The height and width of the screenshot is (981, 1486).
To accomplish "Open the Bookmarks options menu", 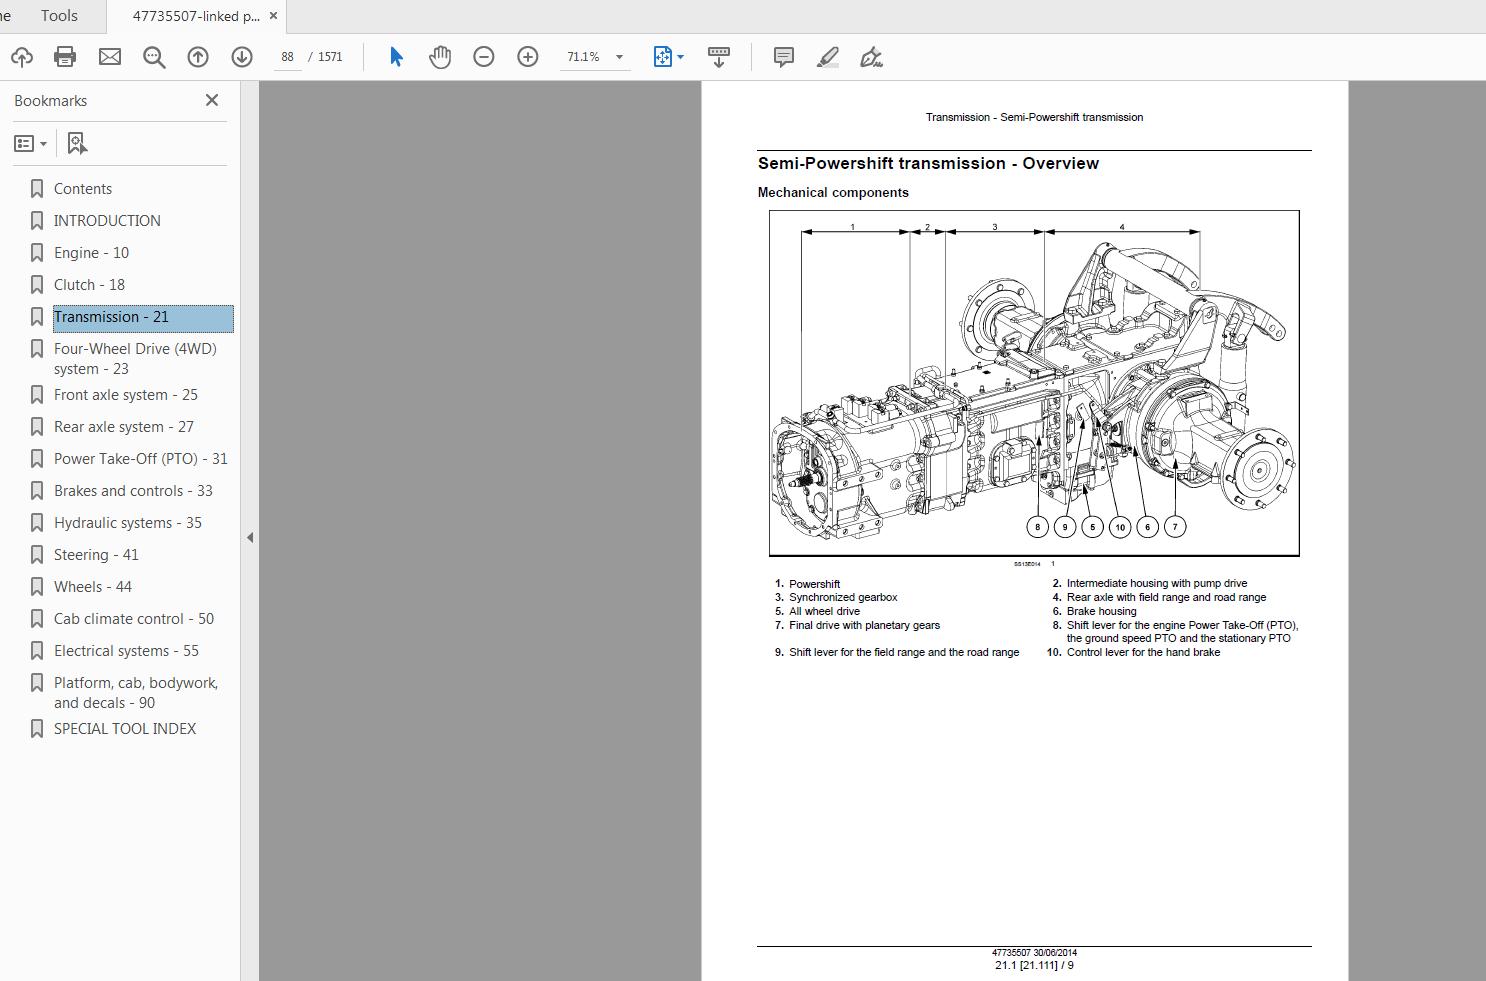I will coord(31,143).
